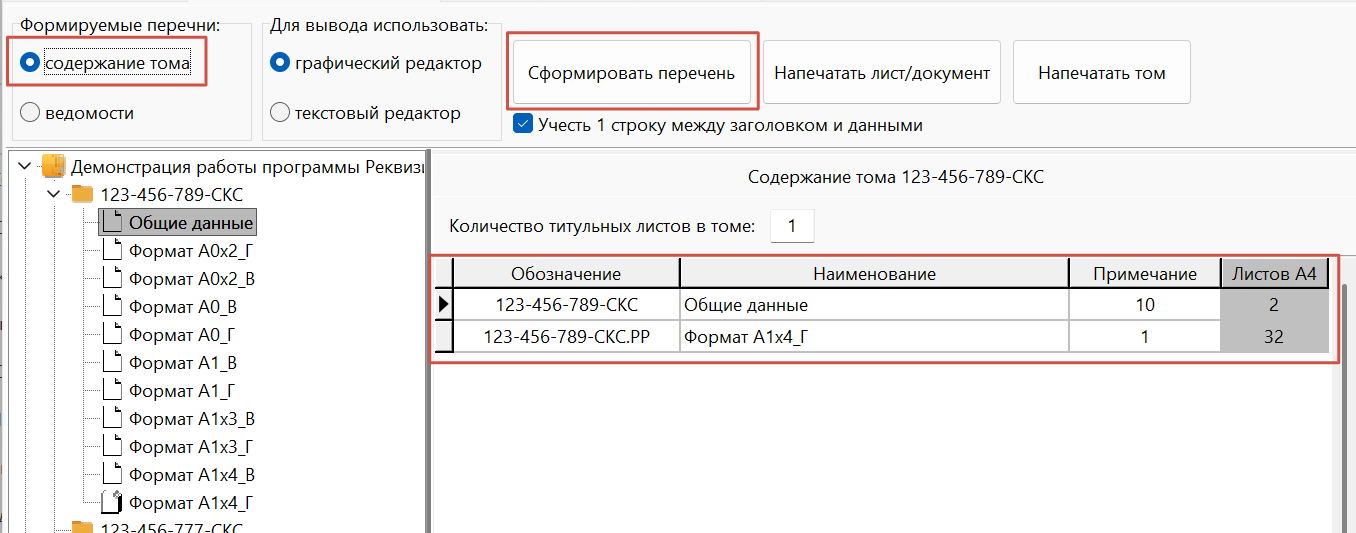Screen dimensions: 1356x533
Task: Click the sheet icon beside «Формат A1x3_В»
Action: pos(111,418)
